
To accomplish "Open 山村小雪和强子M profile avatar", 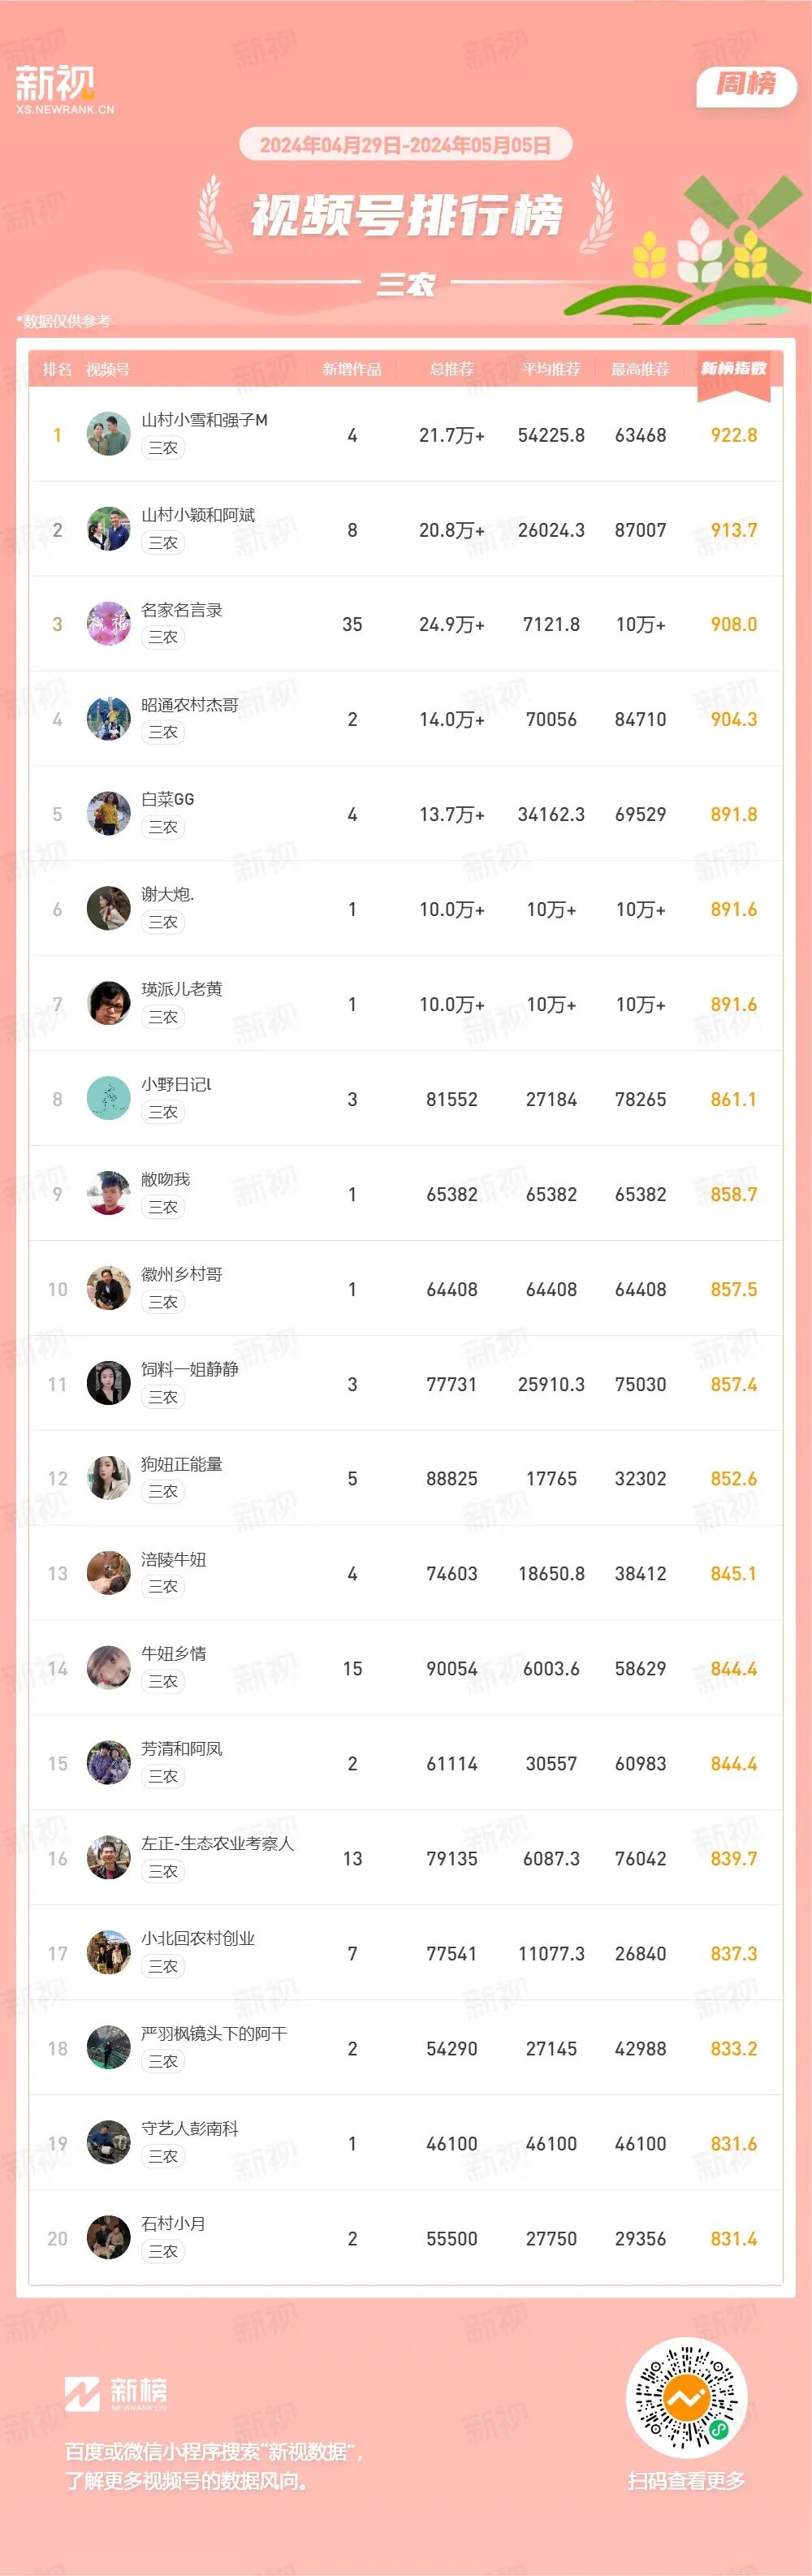I will click(108, 434).
